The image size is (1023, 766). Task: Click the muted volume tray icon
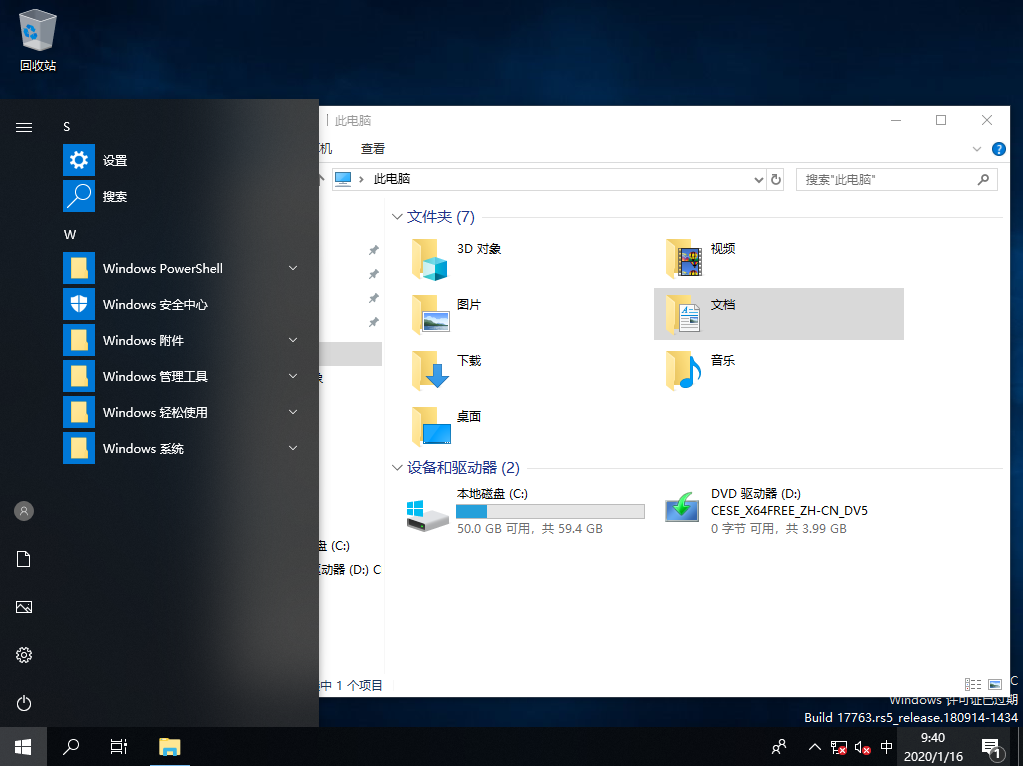pyautogui.click(x=862, y=747)
